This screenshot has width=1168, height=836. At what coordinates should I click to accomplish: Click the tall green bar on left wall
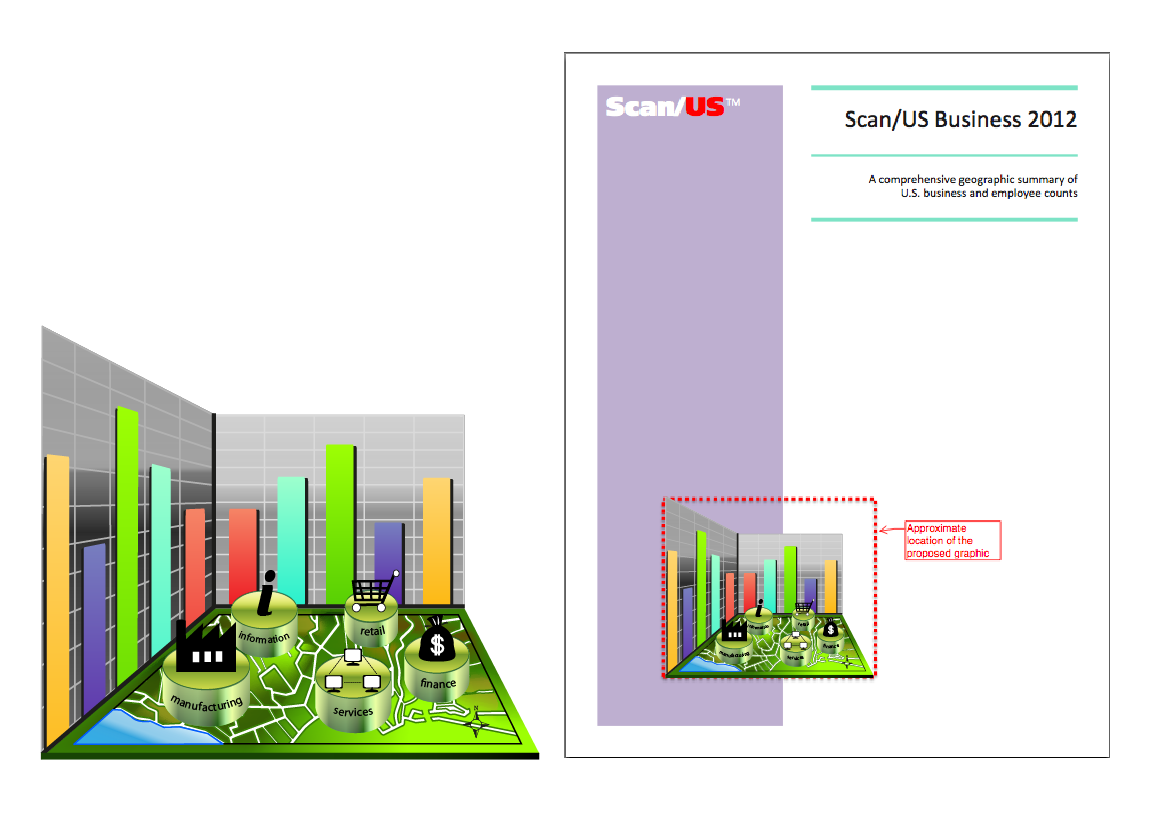coord(127,545)
